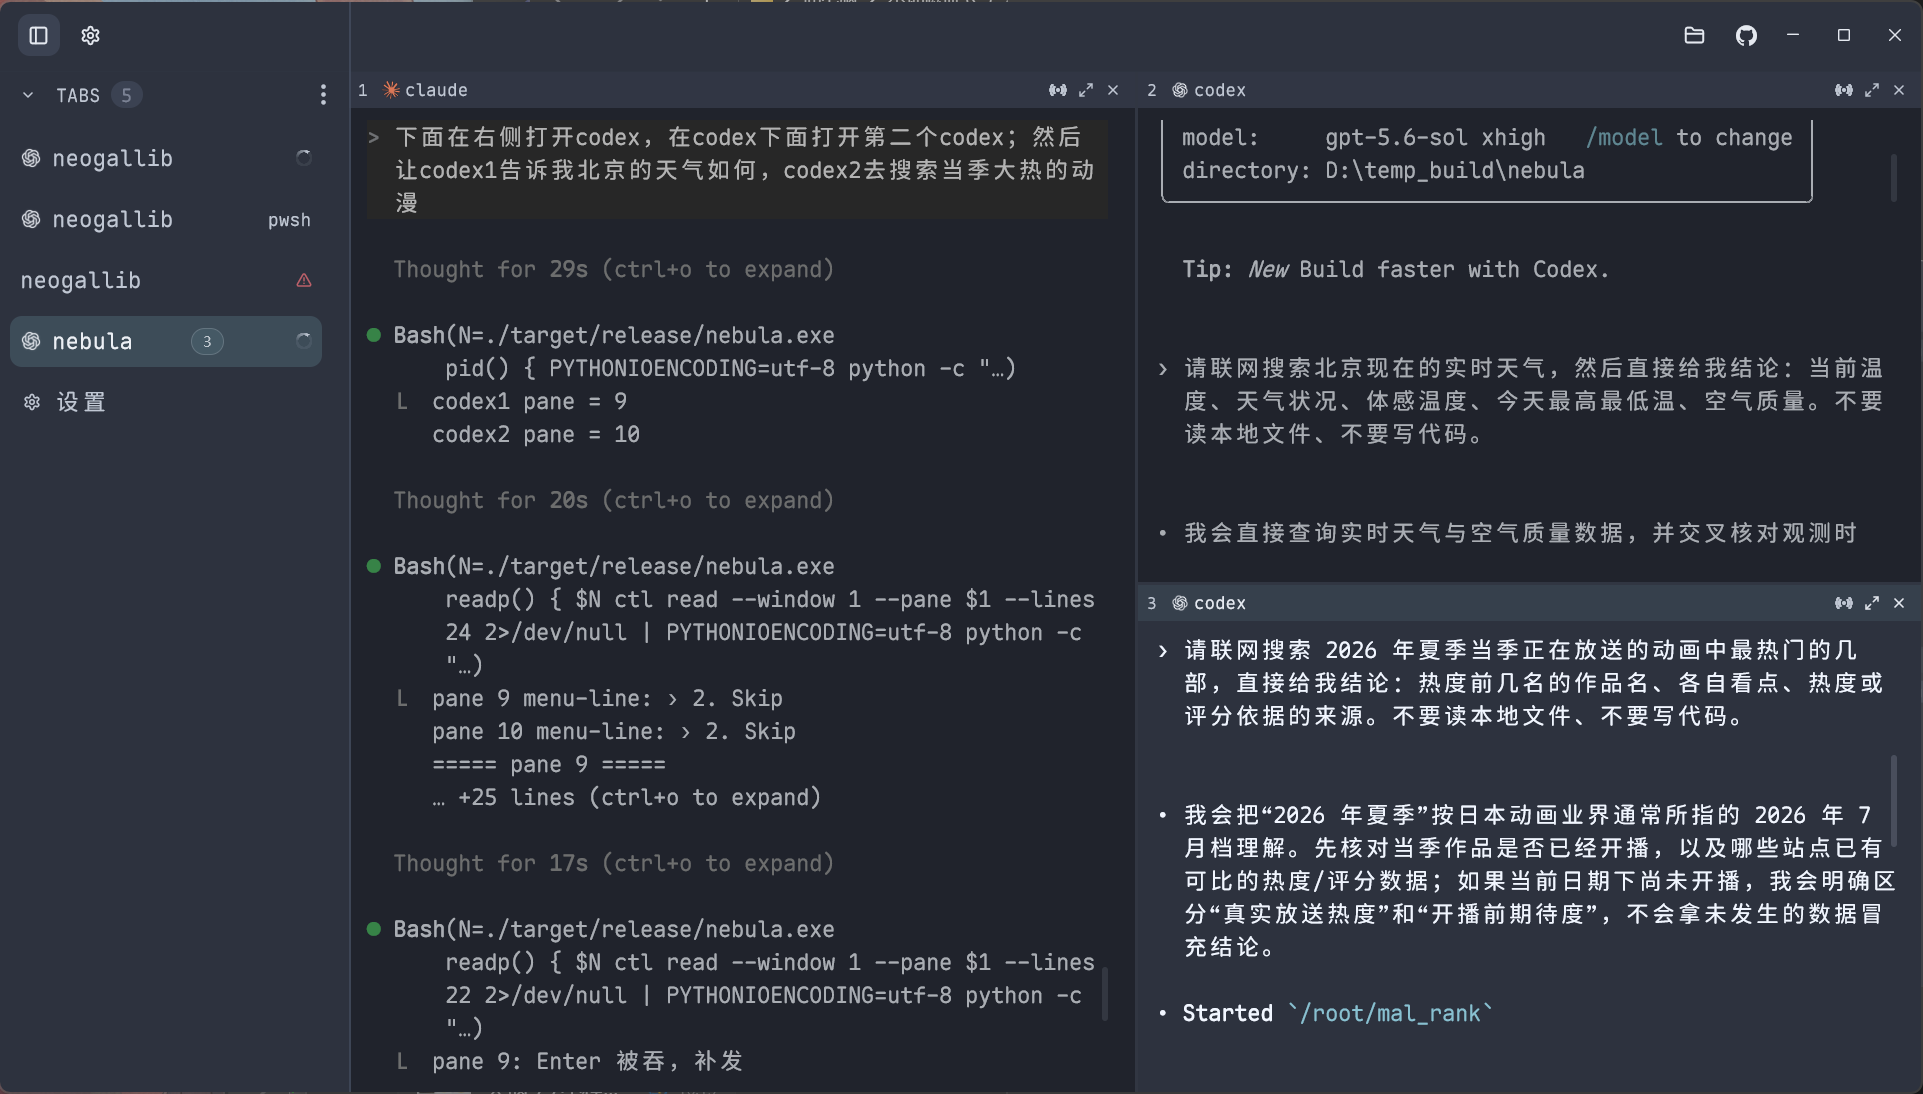The width and height of the screenshot is (1923, 1094).
Task: Maximize pane 3 codex
Action: [1872, 603]
